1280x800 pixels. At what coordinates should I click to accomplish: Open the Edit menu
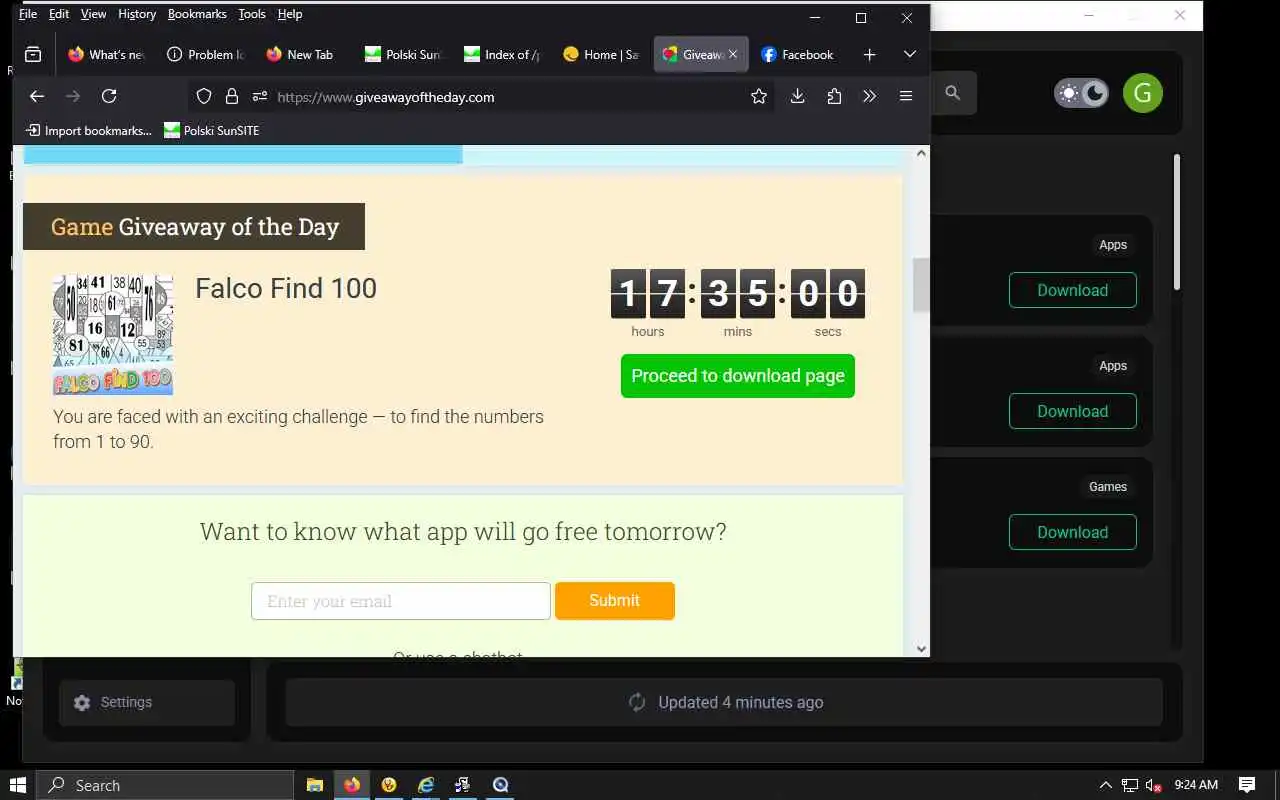click(x=58, y=14)
